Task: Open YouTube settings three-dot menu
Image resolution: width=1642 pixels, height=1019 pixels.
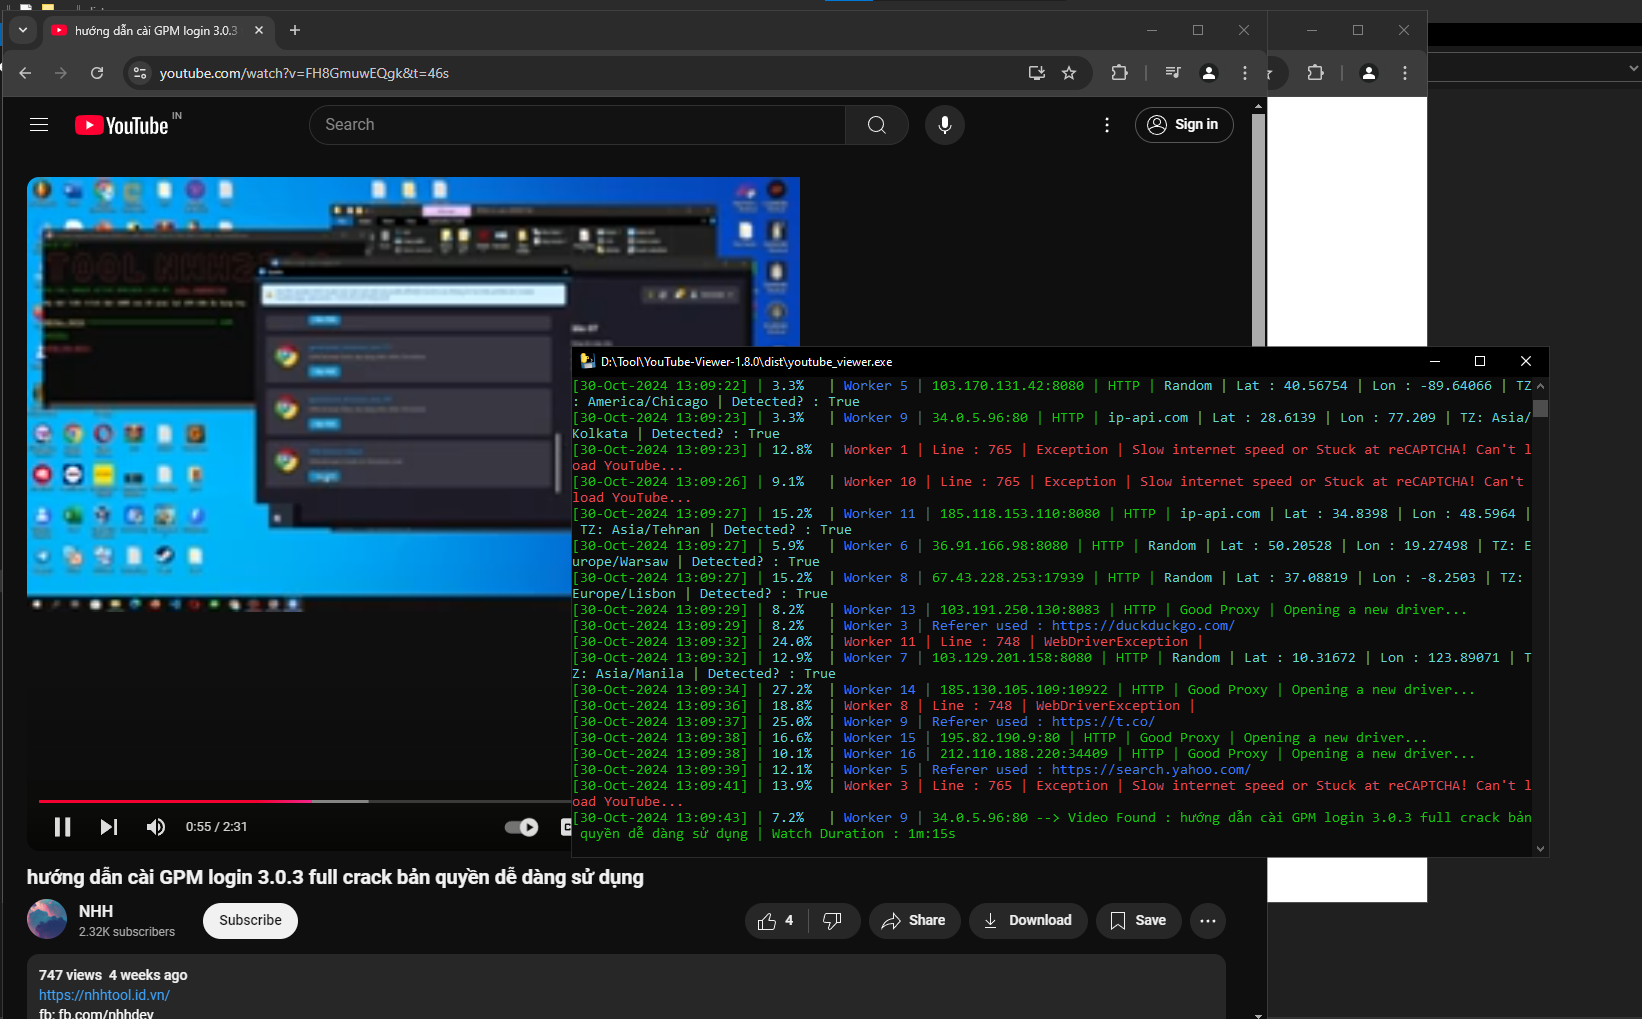Action: click(1106, 125)
